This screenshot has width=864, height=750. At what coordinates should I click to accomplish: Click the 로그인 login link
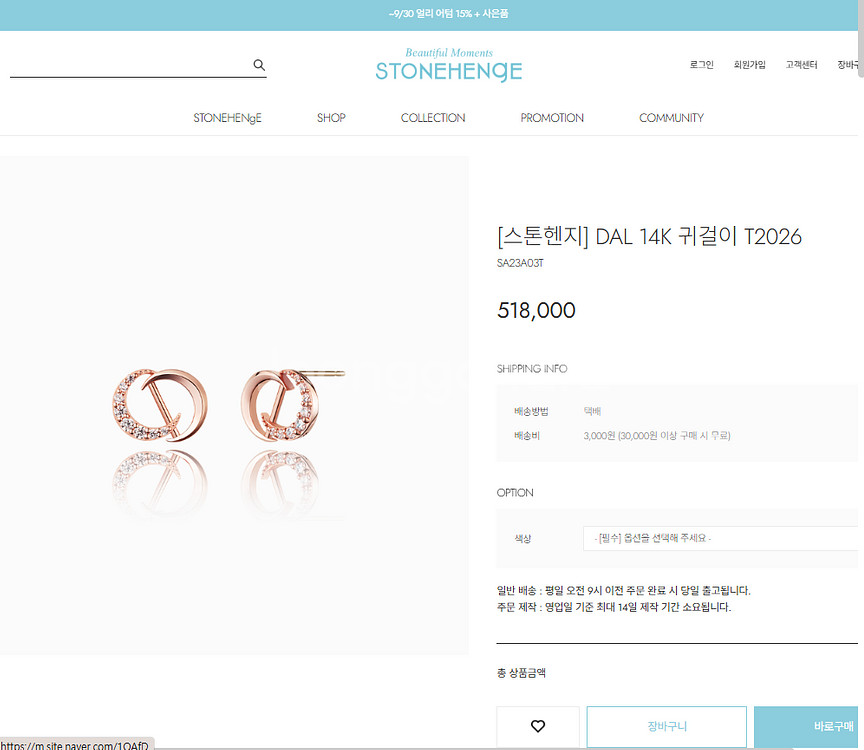[x=701, y=65]
